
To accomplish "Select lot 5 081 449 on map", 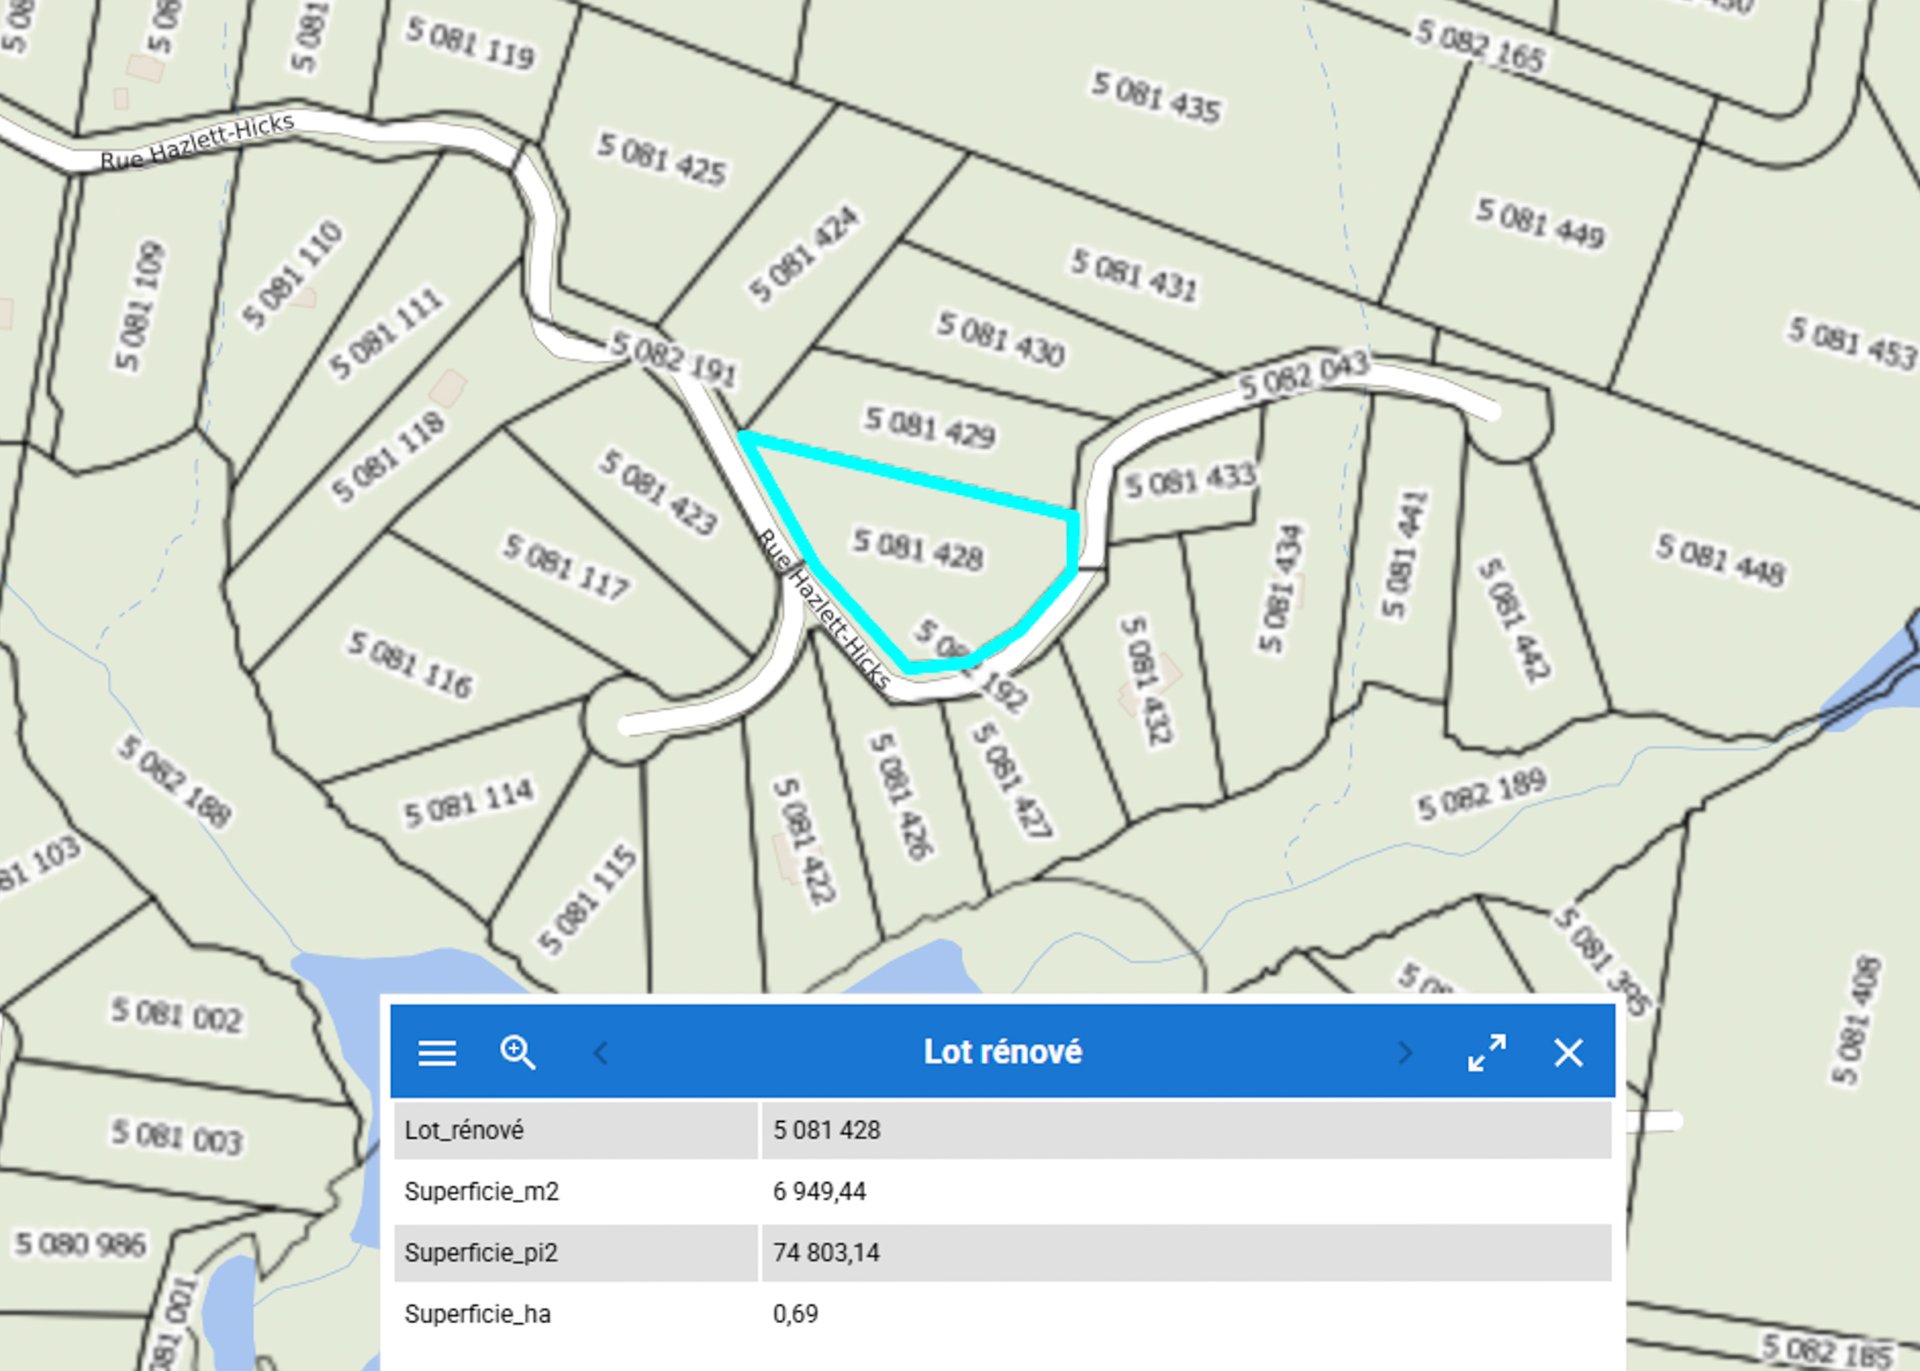I will pos(1540,223).
